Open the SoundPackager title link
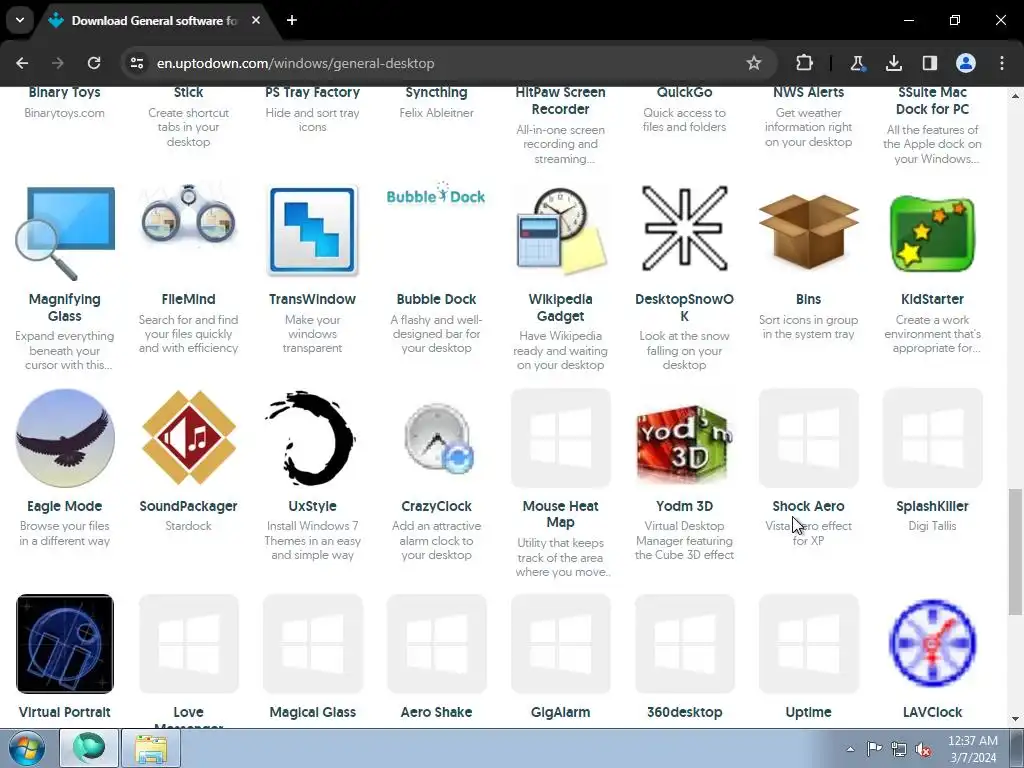 coord(188,506)
